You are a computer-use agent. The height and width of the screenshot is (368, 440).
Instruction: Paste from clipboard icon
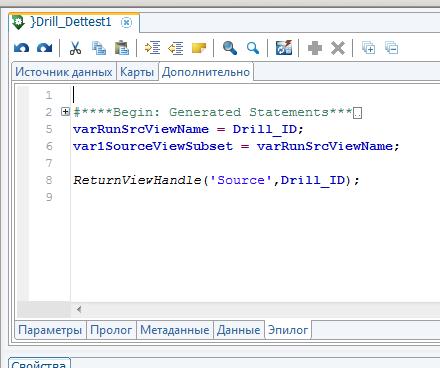point(122,48)
